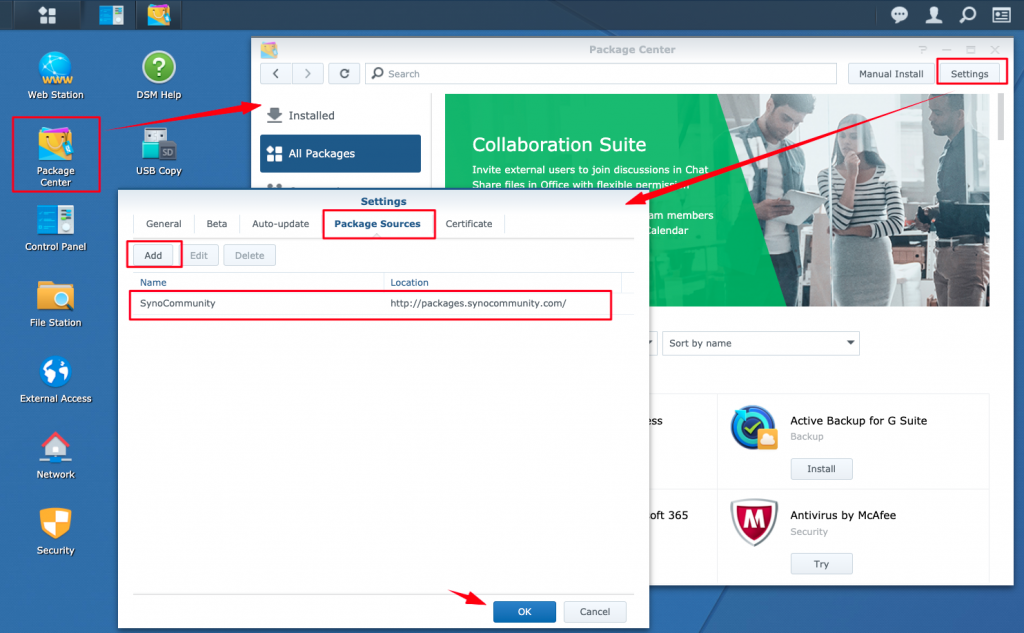
Task: Open Control Panel desktop icon
Action: click(x=56, y=227)
